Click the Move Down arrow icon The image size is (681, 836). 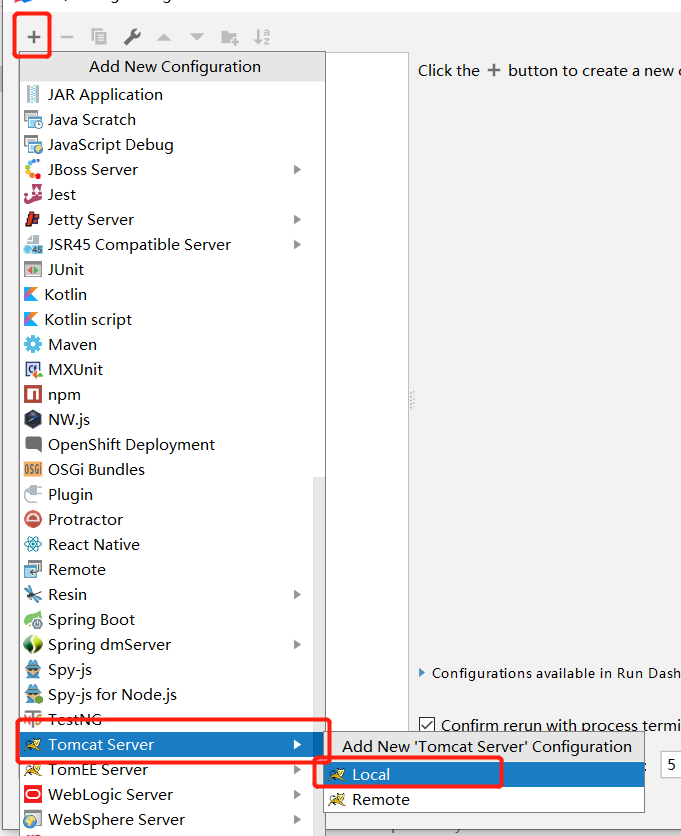pos(197,37)
